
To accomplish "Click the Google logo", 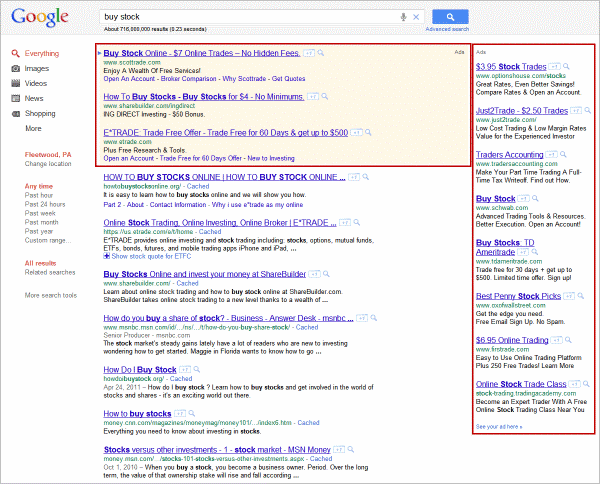I will coord(40,17).
